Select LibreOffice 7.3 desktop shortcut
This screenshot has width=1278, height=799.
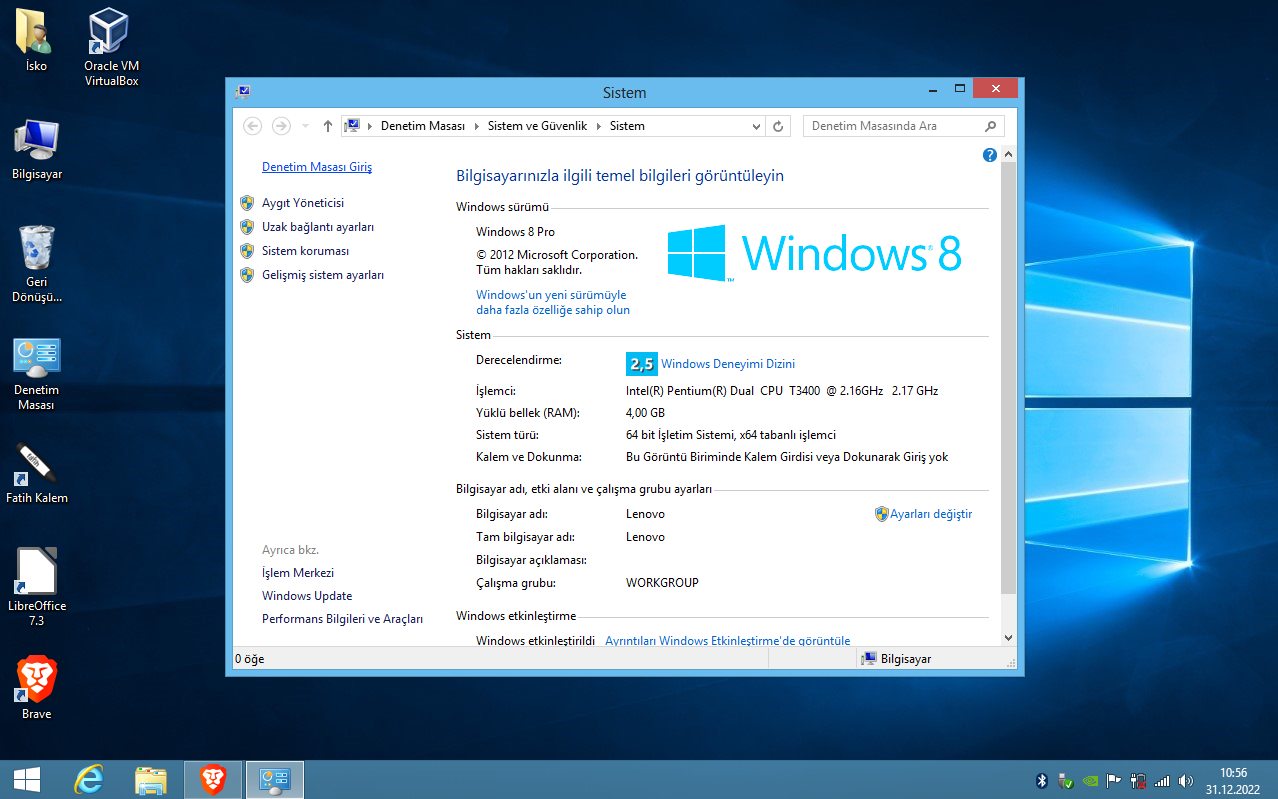(x=37, y=587)
